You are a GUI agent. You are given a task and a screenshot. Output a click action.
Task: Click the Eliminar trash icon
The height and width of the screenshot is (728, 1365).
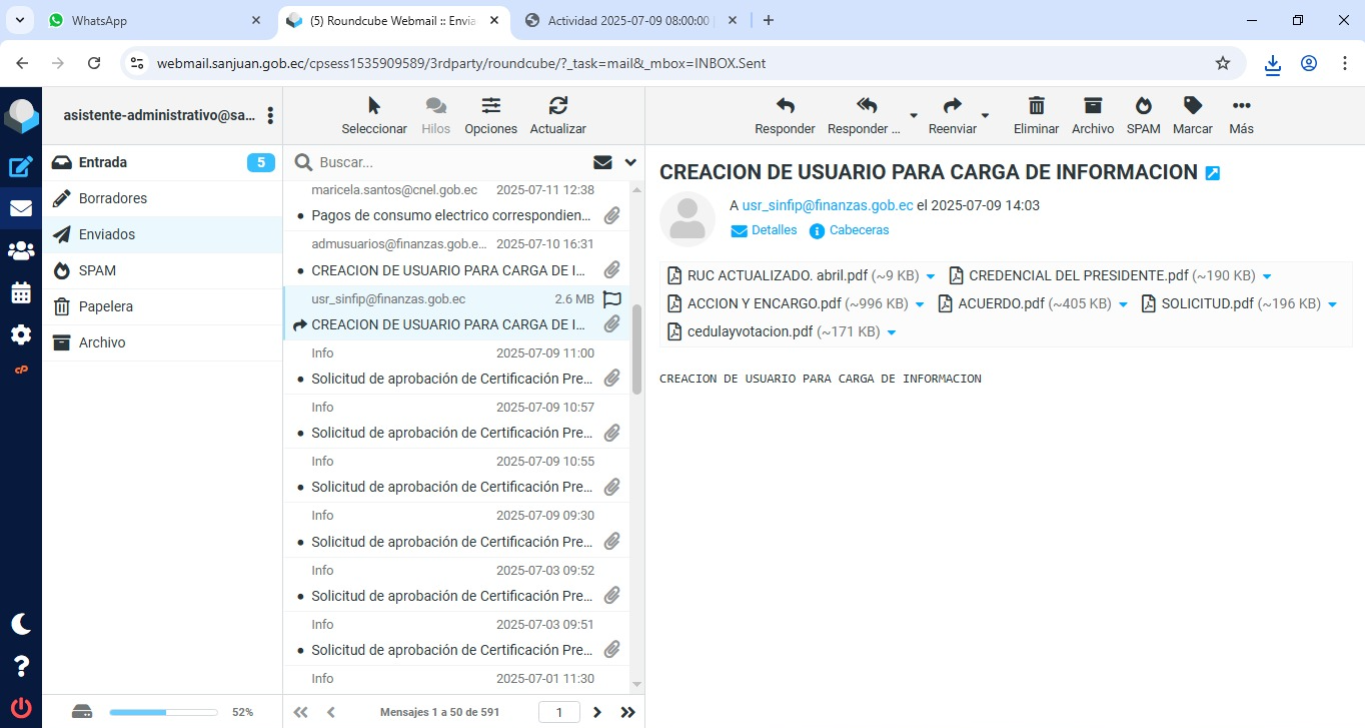pyautogui.click(x=1036, y=106)
